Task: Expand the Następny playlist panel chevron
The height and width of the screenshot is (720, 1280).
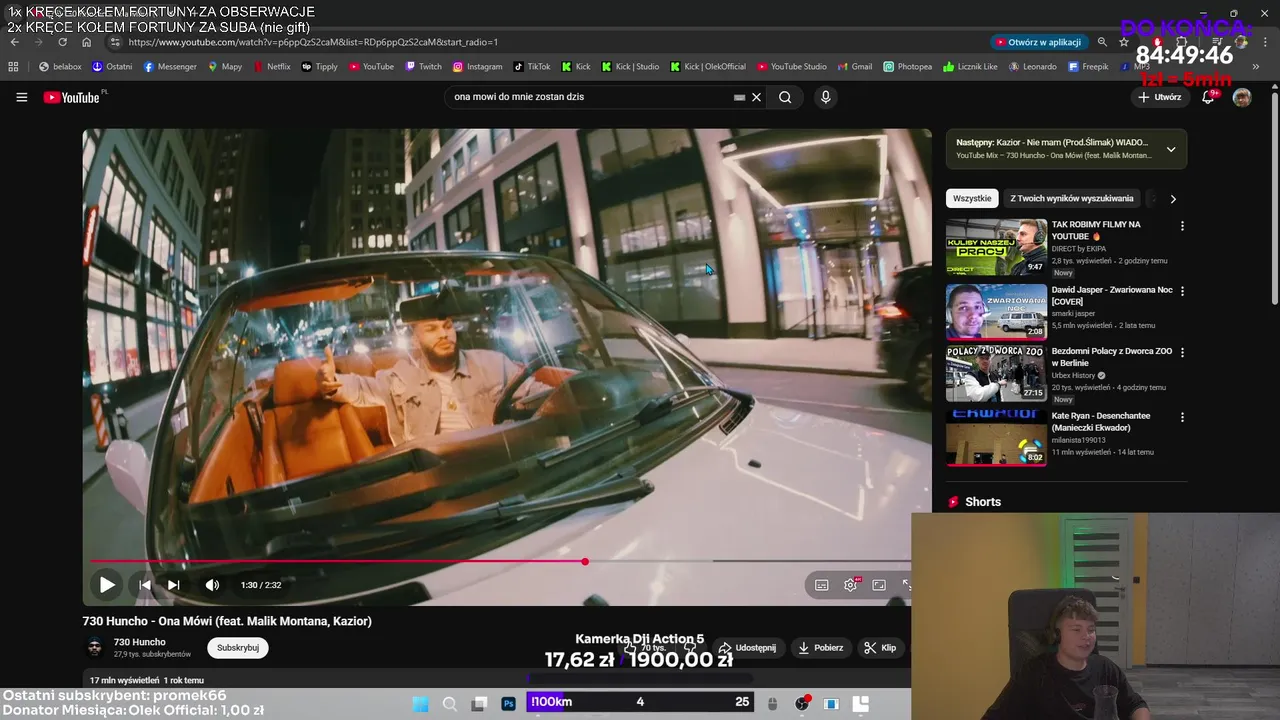Action: click(1171, 149)
